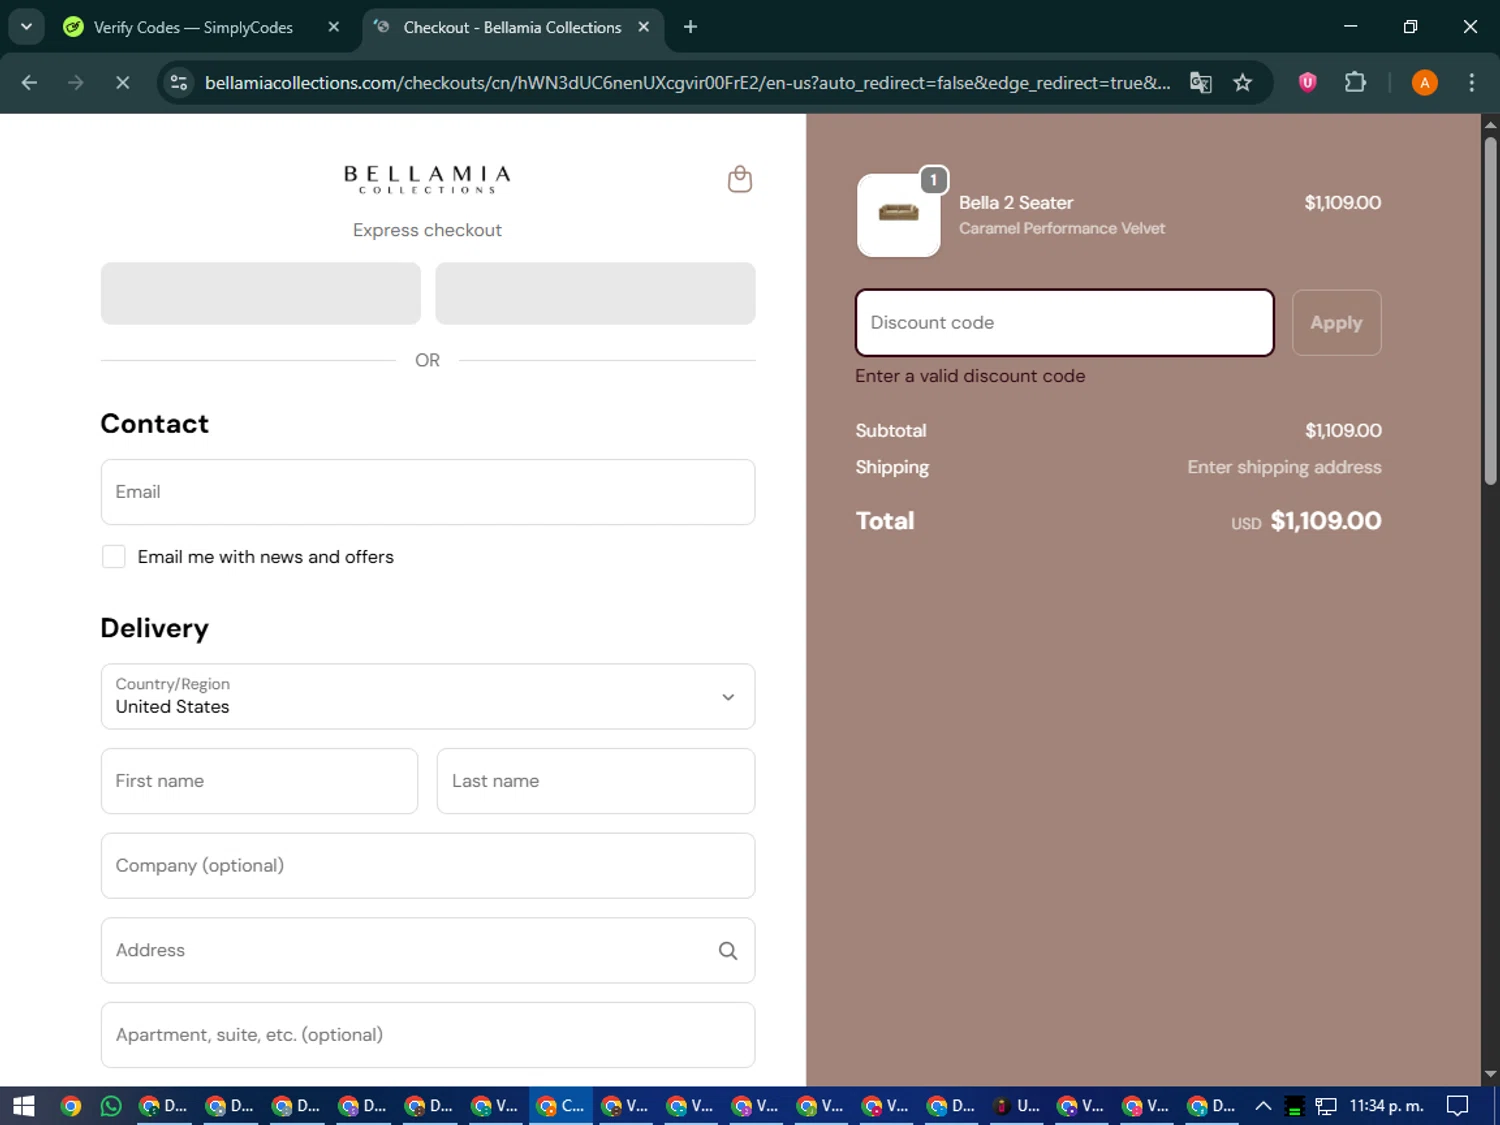Click the Company (optional) field
The width and height of the screenshot is (1500, 1125).
pyautogui.click(x=428, y=866)
